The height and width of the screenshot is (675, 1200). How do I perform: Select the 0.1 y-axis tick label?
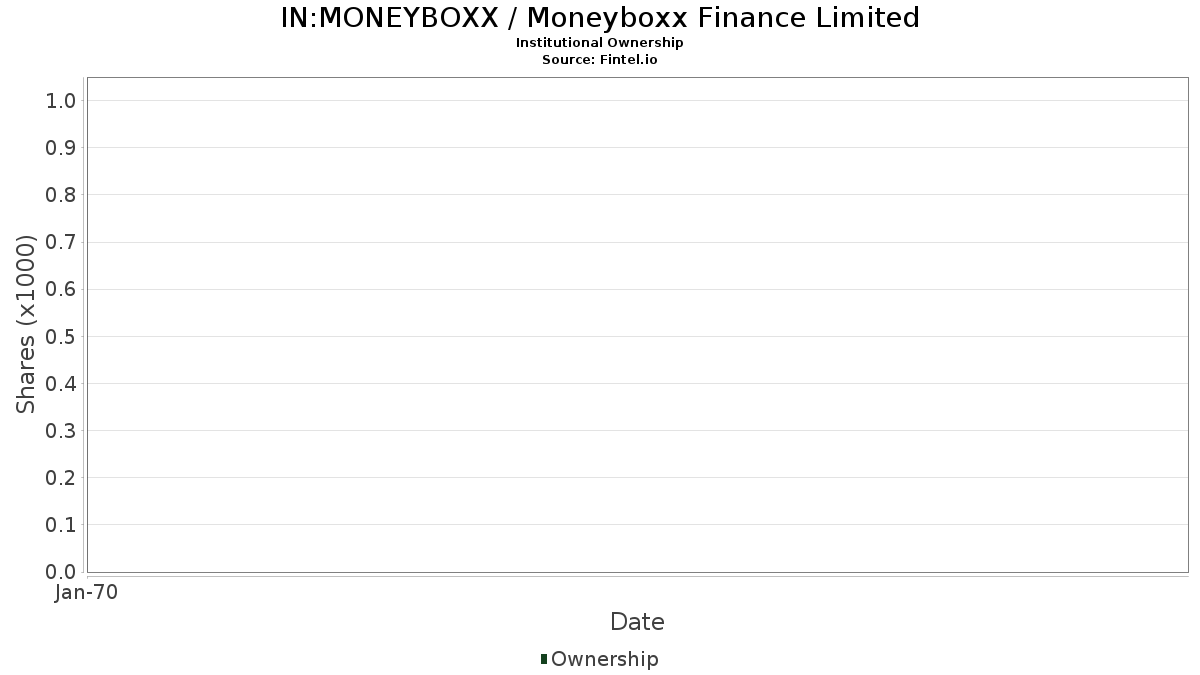[x=61, y=525]
